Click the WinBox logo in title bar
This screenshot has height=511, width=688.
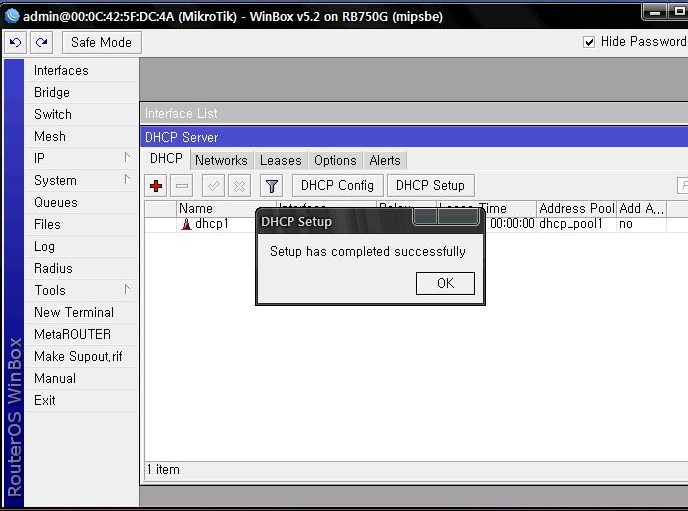tap(12, 16)
